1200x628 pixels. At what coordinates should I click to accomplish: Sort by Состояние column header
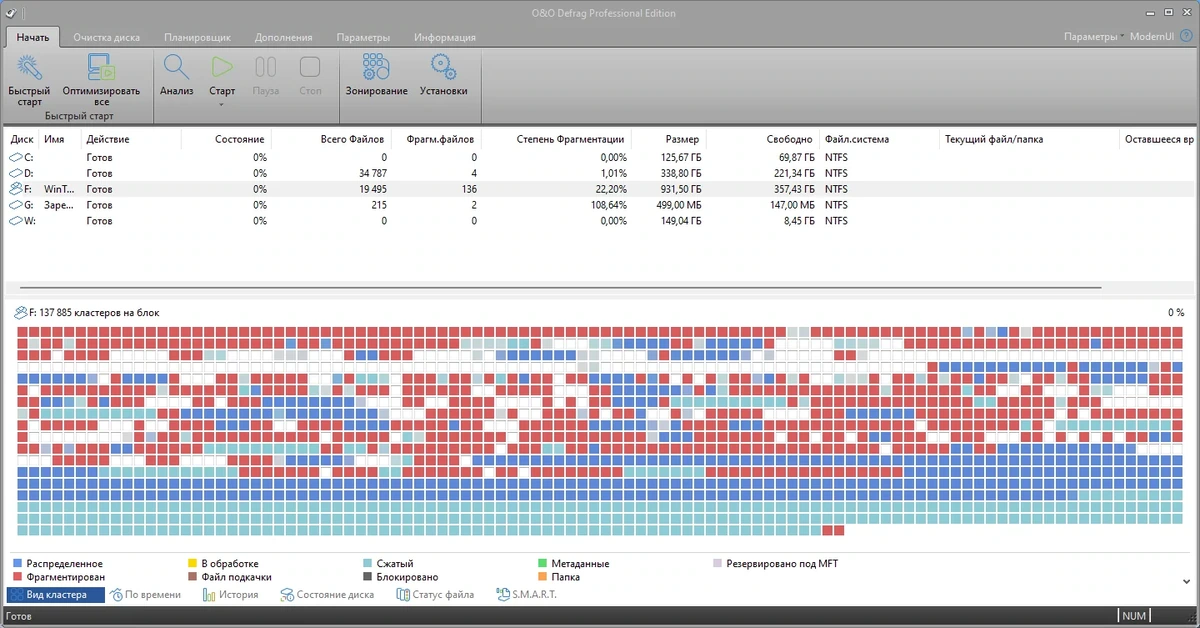tap(239, 139)
